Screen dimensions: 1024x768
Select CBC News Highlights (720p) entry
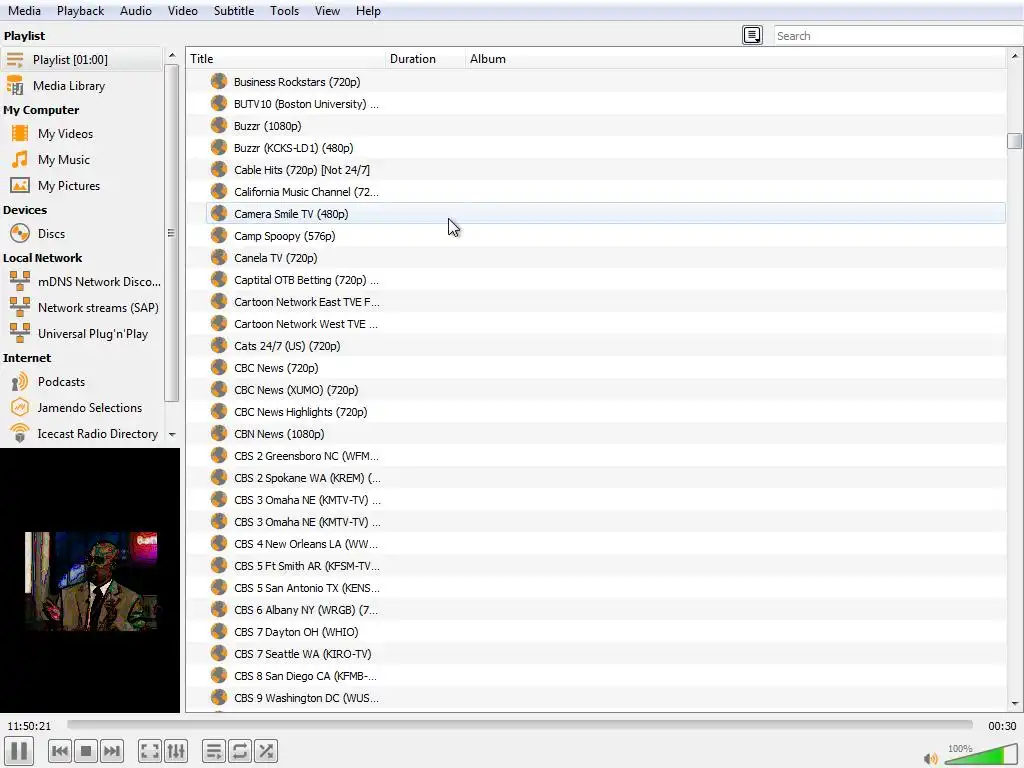point(605,412)
